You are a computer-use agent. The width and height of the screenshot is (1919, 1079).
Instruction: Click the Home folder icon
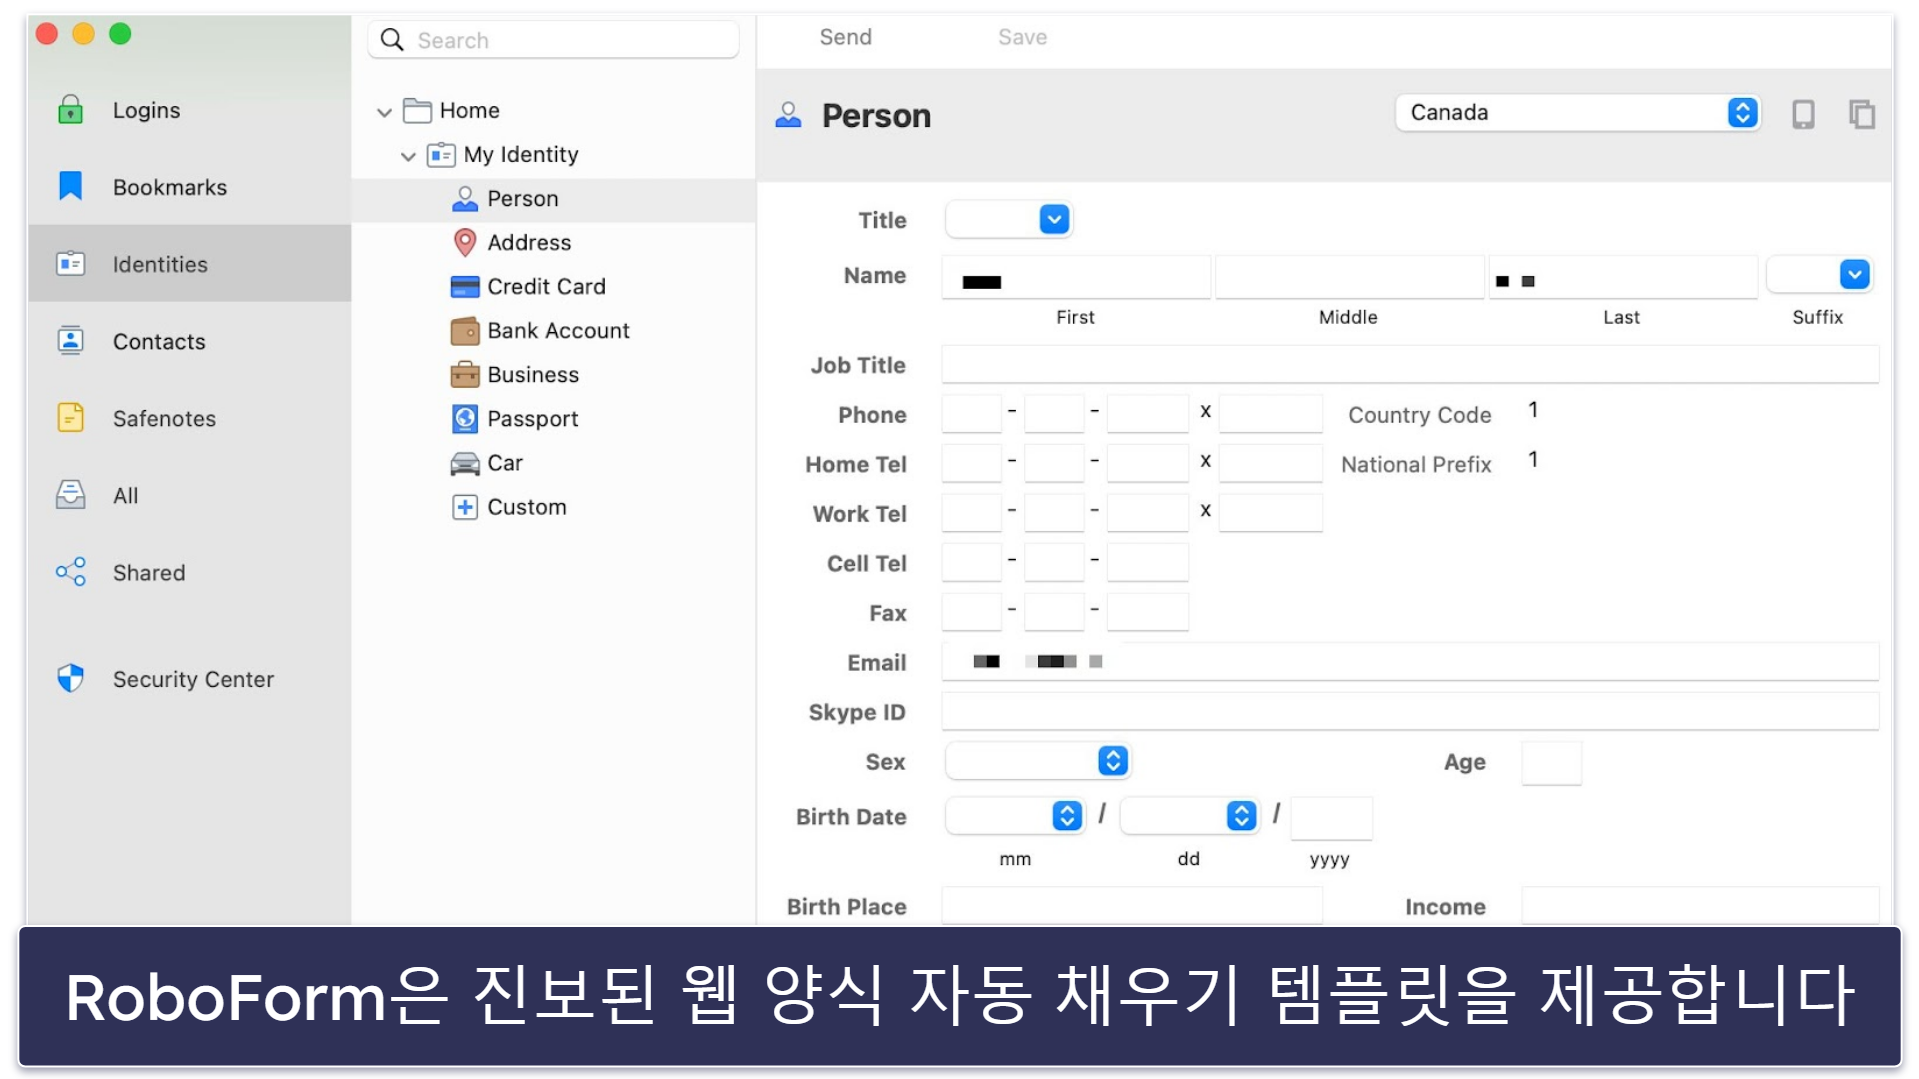[x=417, y=110]
